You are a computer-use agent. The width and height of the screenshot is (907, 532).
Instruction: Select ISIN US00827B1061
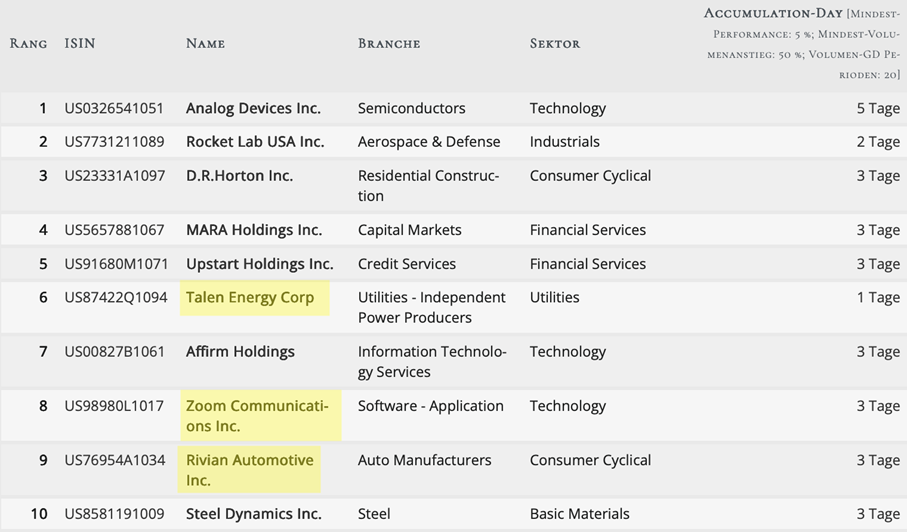point(115,352)
